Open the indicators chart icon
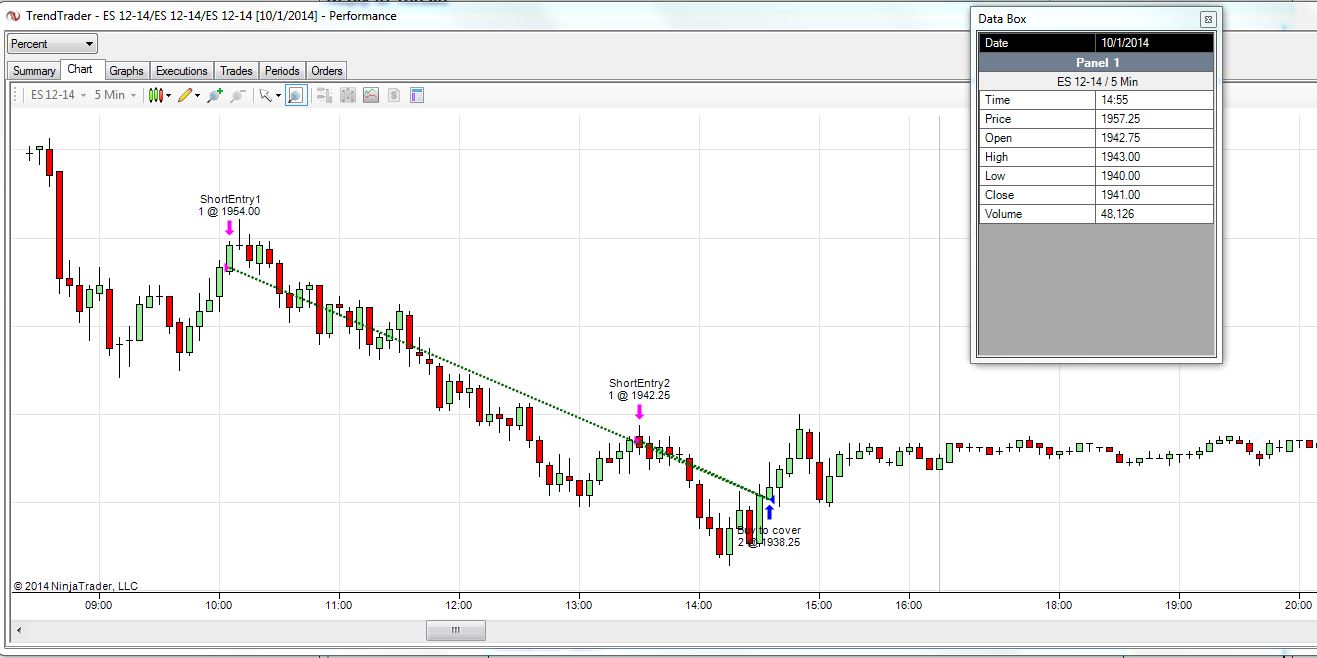 371,95
